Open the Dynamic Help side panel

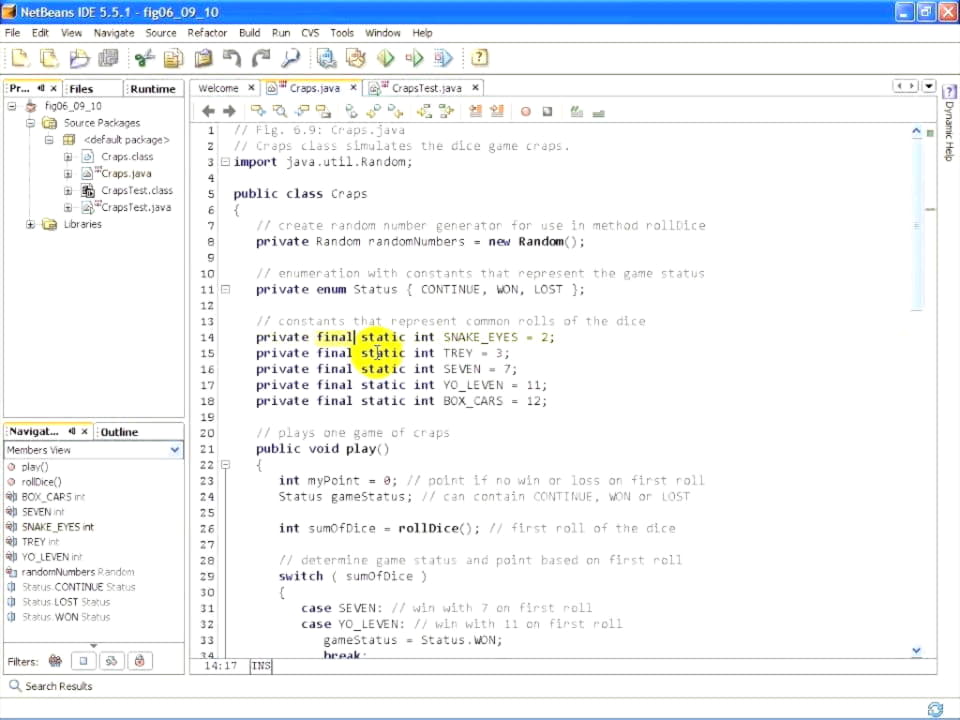pyautogui.click(x=949, y=124)
